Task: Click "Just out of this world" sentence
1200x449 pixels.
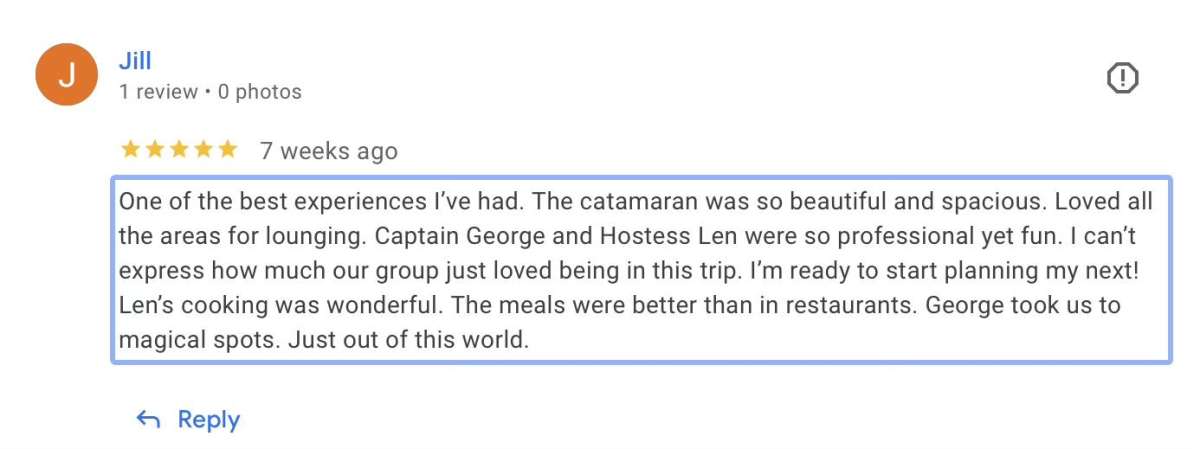Action: (408, 340)
